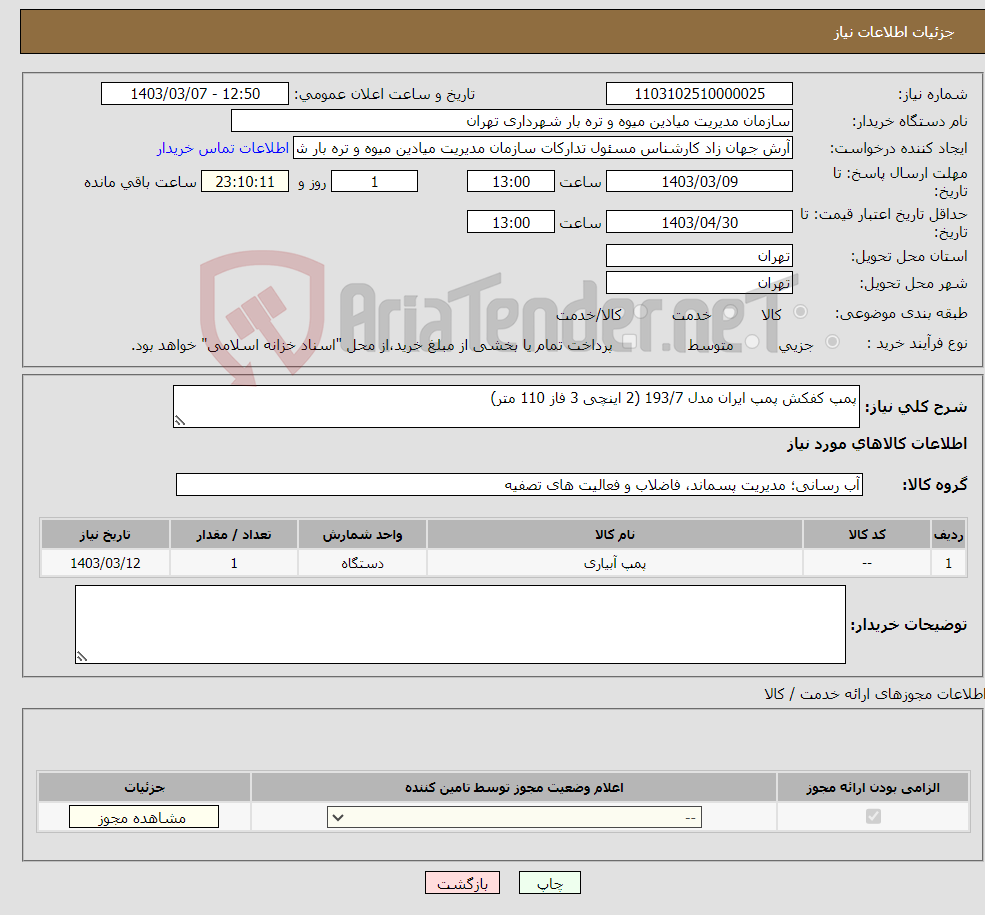Click the دستگاه unit cell
This screenshot has height=915, width=985.
362,563
